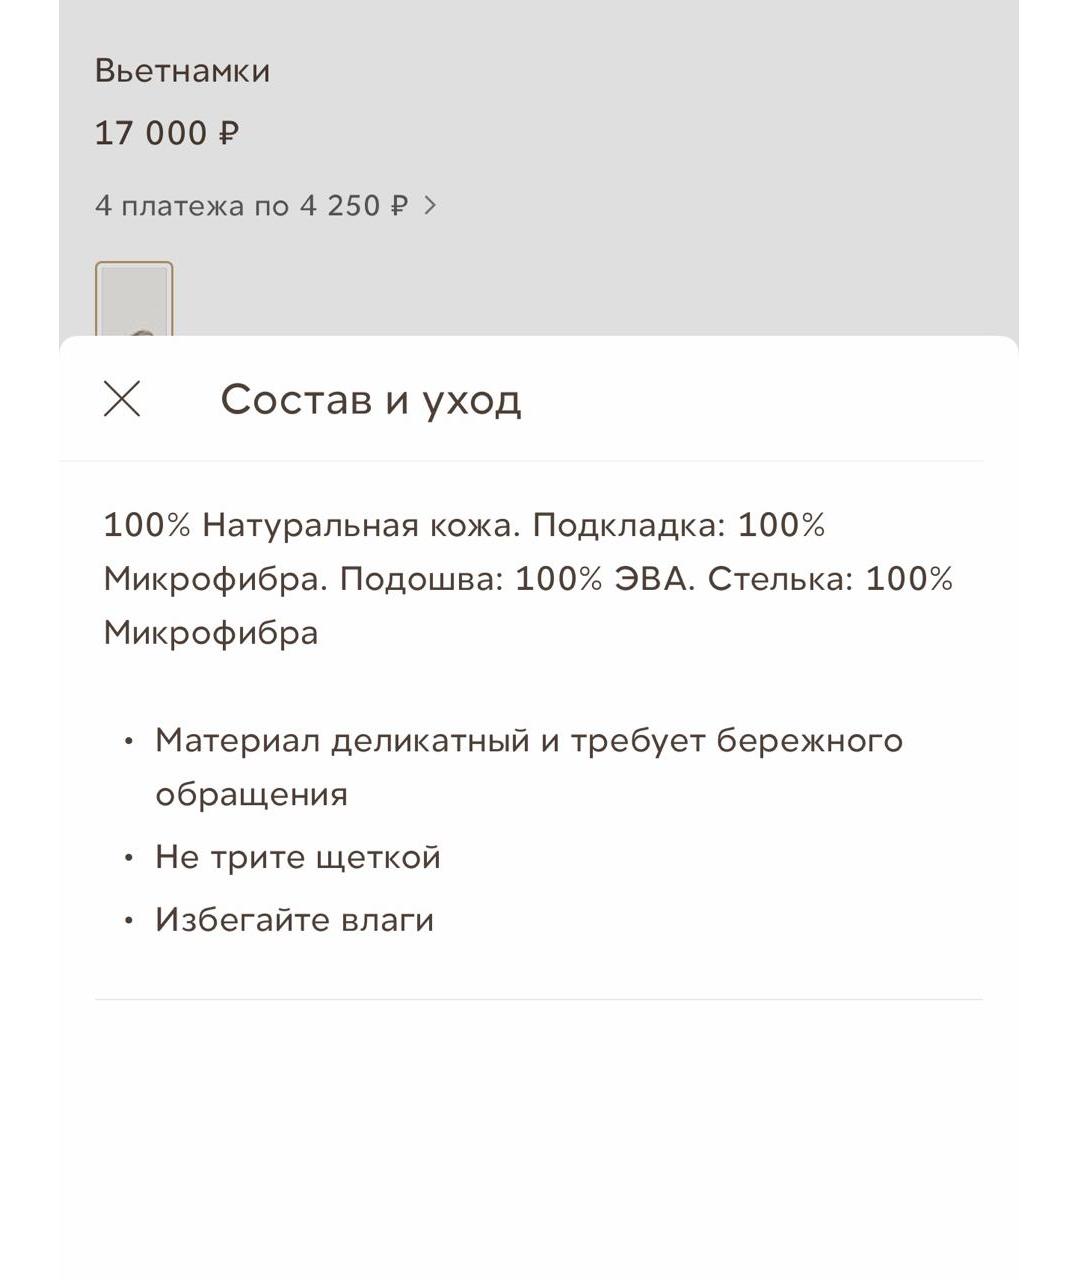
Task: Tap the Вьетнамки product title
Action: 182,71
